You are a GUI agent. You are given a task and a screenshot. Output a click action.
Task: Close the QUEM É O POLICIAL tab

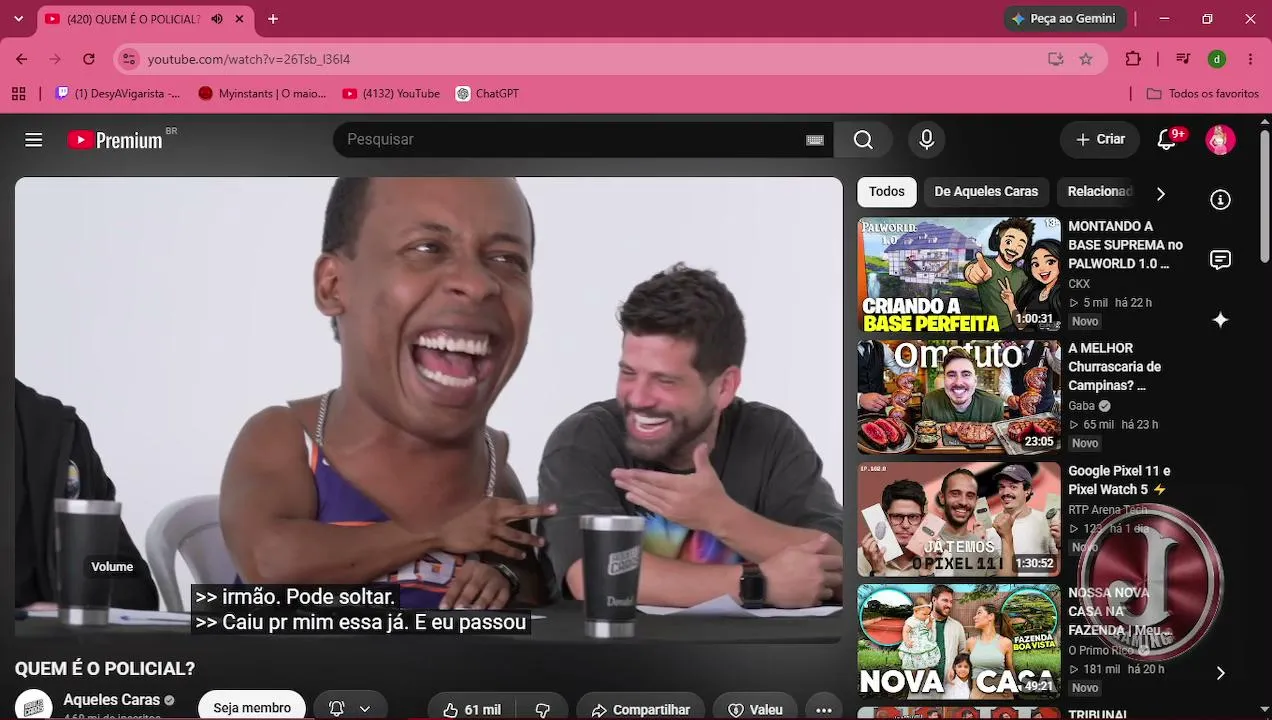click(240, 19)
